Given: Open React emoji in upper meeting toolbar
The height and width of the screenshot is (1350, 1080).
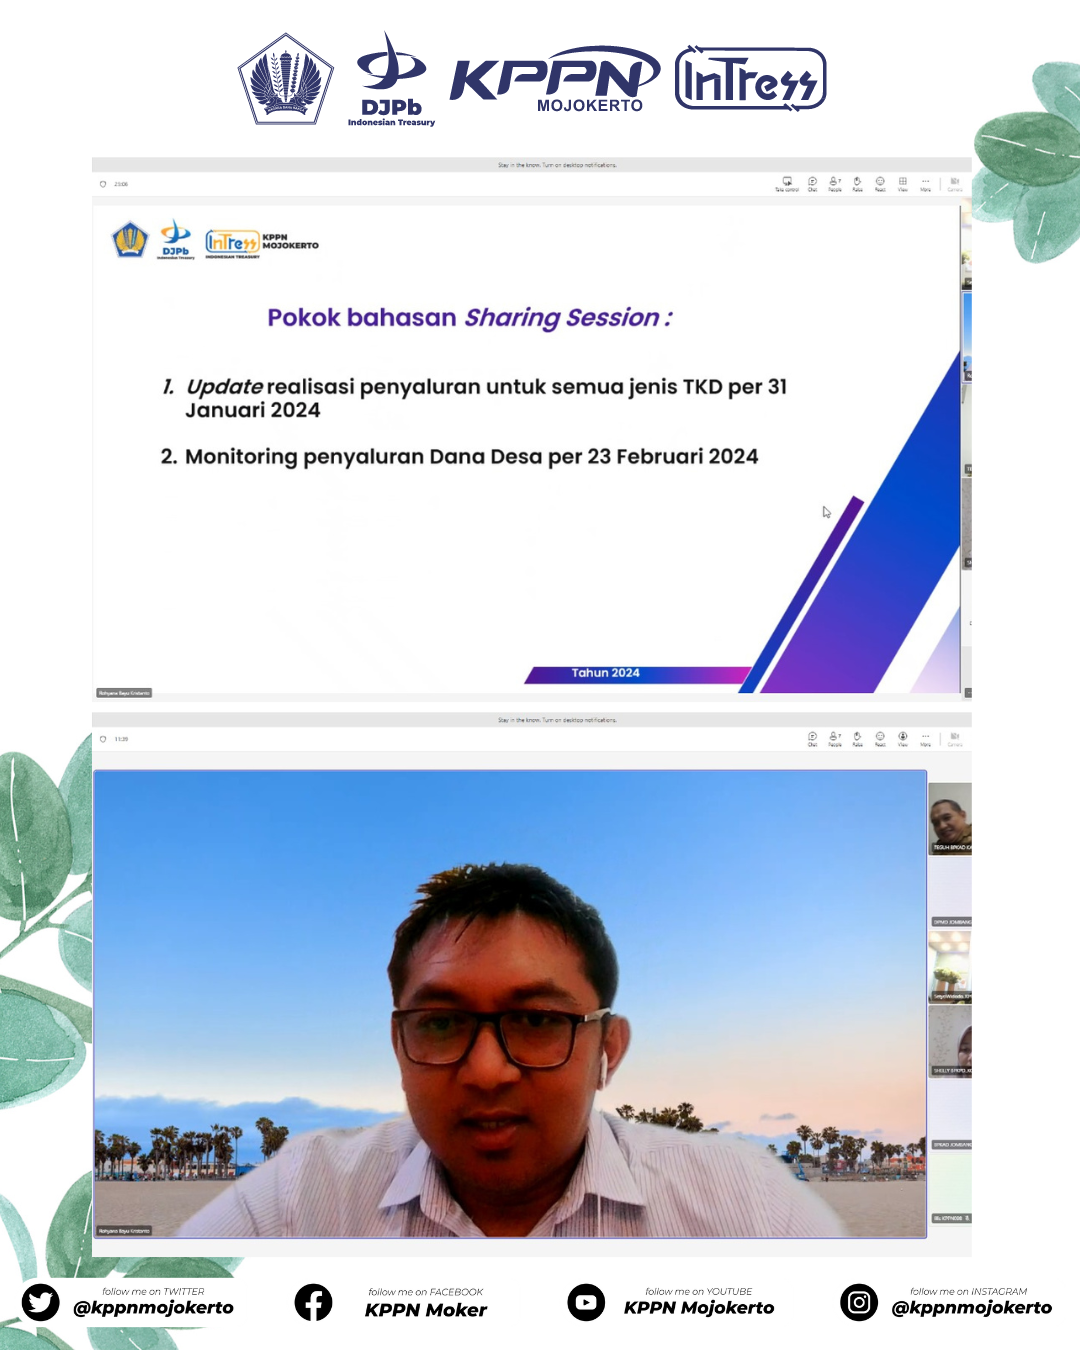Looking at the screenshot, I should pos(880,183).
